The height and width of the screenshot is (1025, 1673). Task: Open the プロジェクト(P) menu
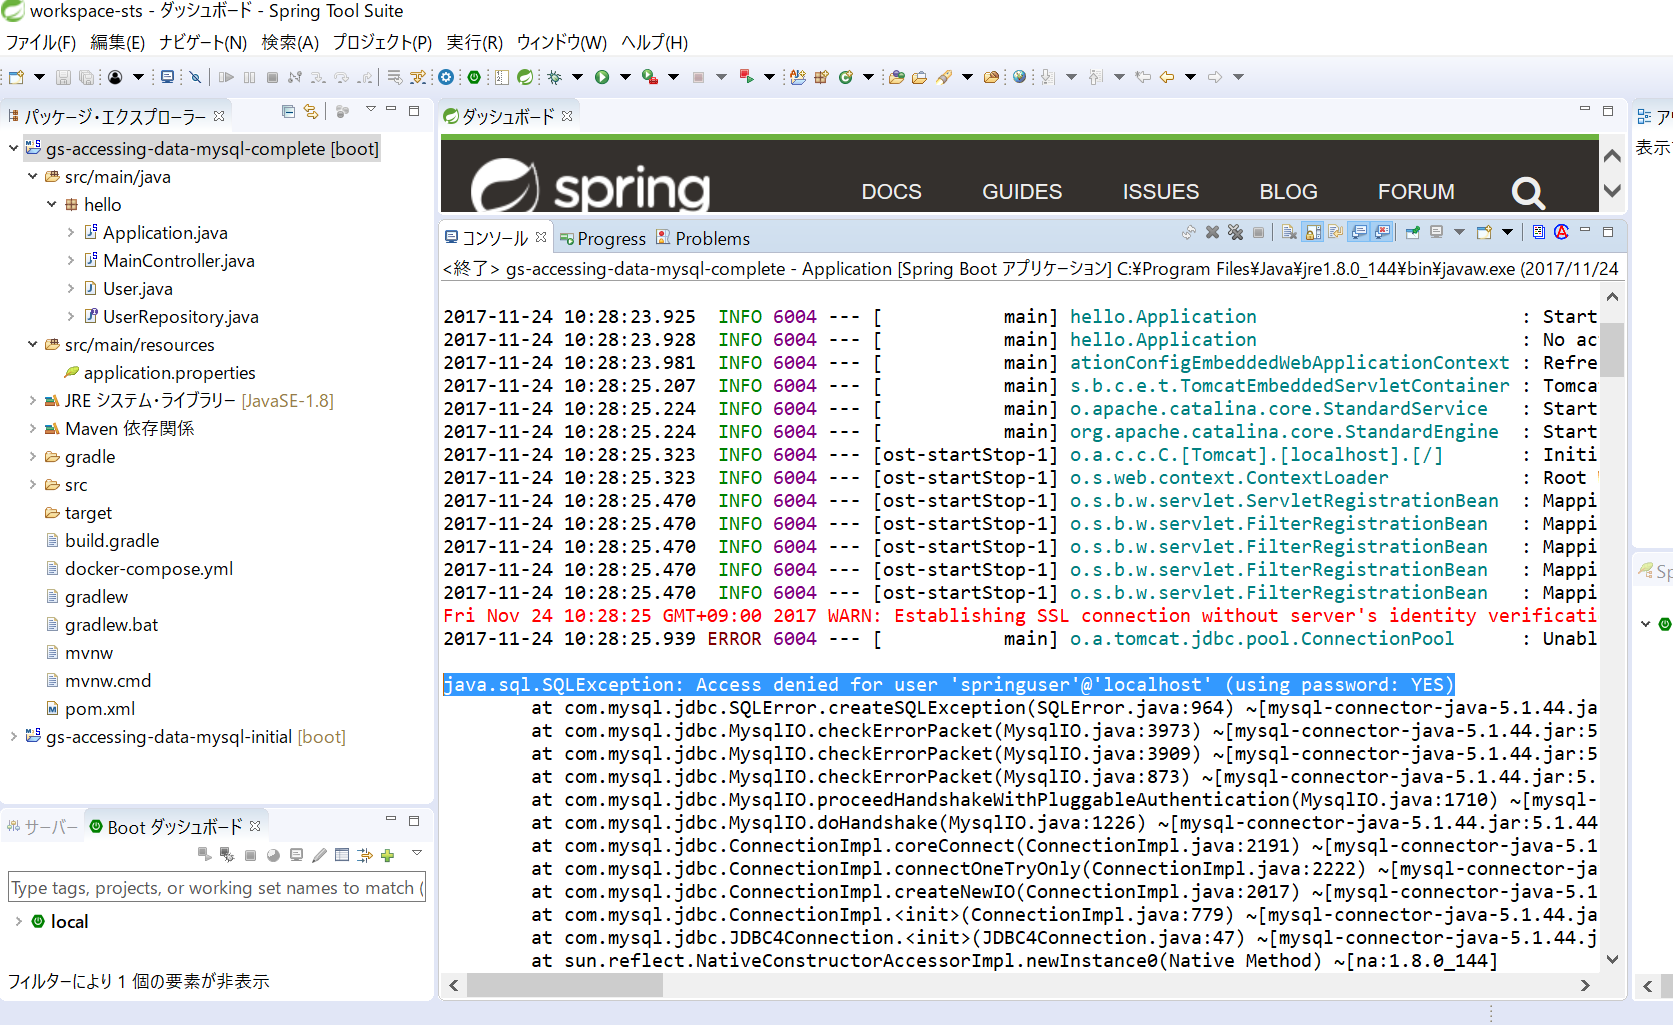(382, 42)
